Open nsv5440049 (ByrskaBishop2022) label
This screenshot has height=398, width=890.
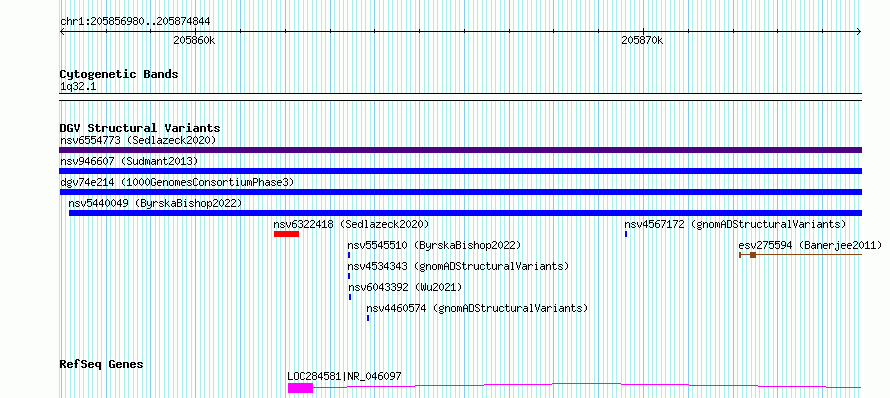click(155, 203)
